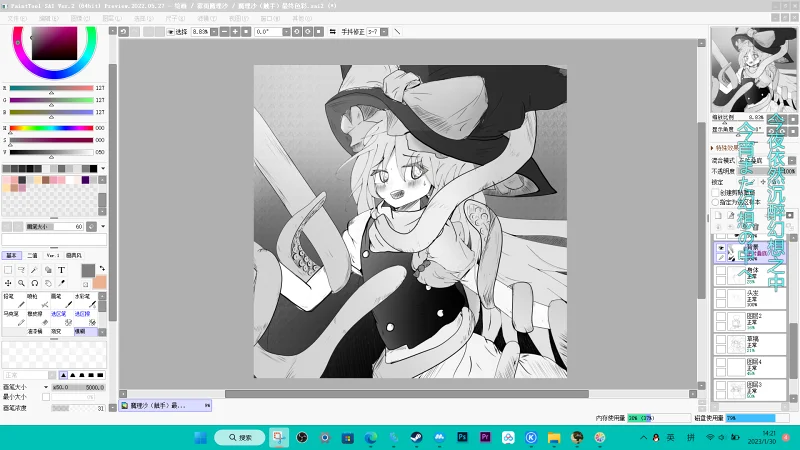Select the Text tool
The image size is (800, 450).
pos(61,270)
